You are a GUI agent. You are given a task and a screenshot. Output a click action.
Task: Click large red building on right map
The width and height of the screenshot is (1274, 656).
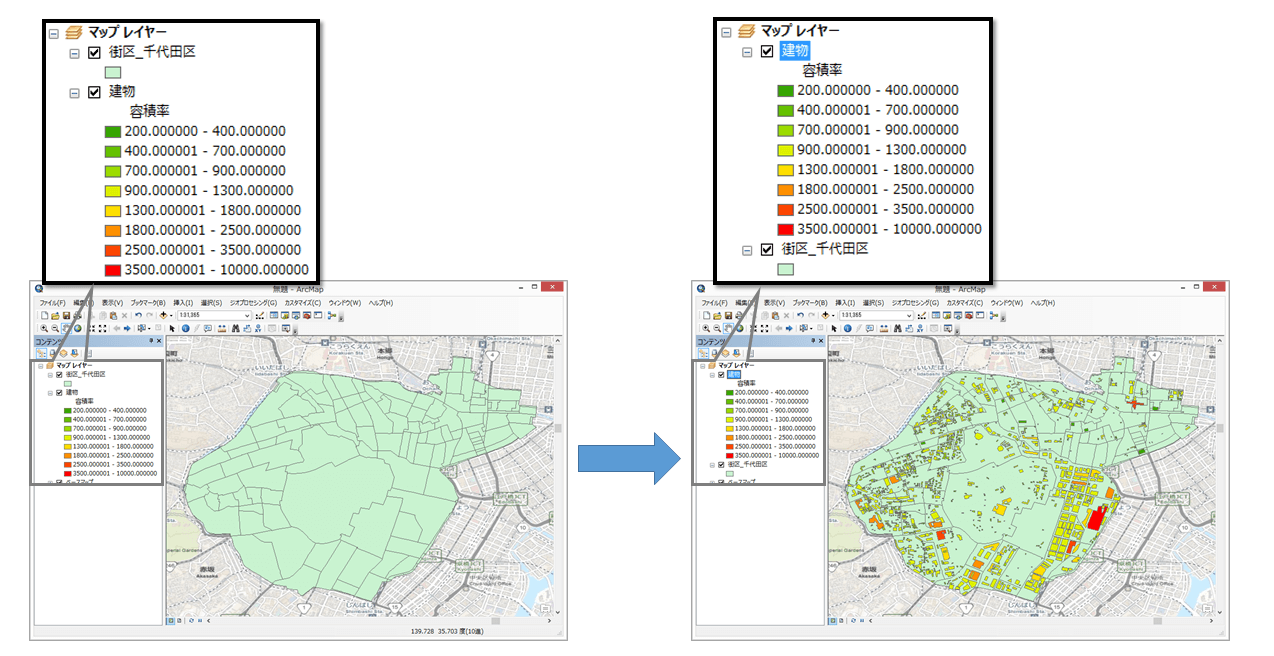1095,518
